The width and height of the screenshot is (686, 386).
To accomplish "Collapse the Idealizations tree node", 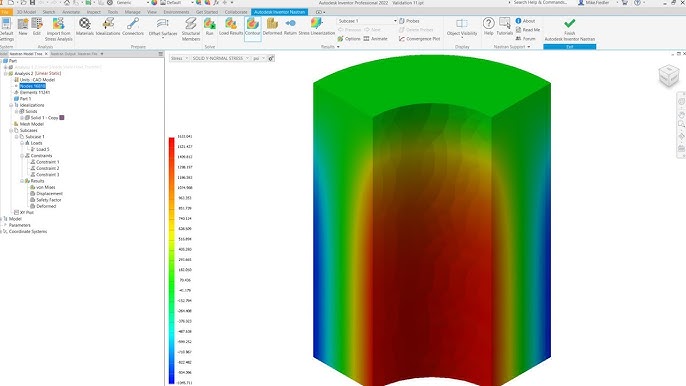I will 11,105.
